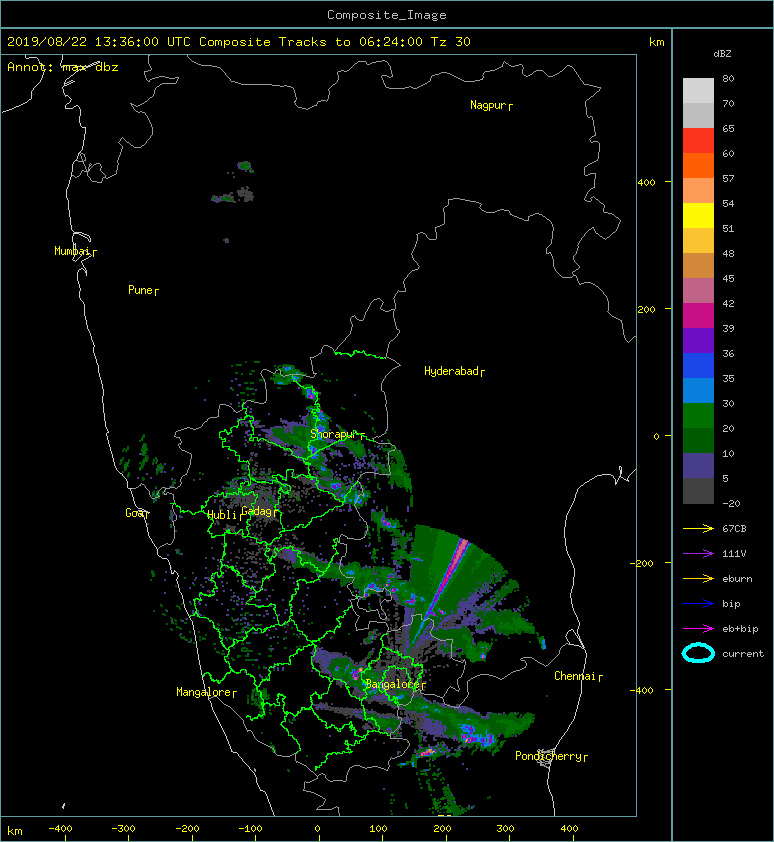The width and height of the screenshot is (774, 842).
Task: Click the Annot: max dbz annotation text
Action: click(63, 67)
